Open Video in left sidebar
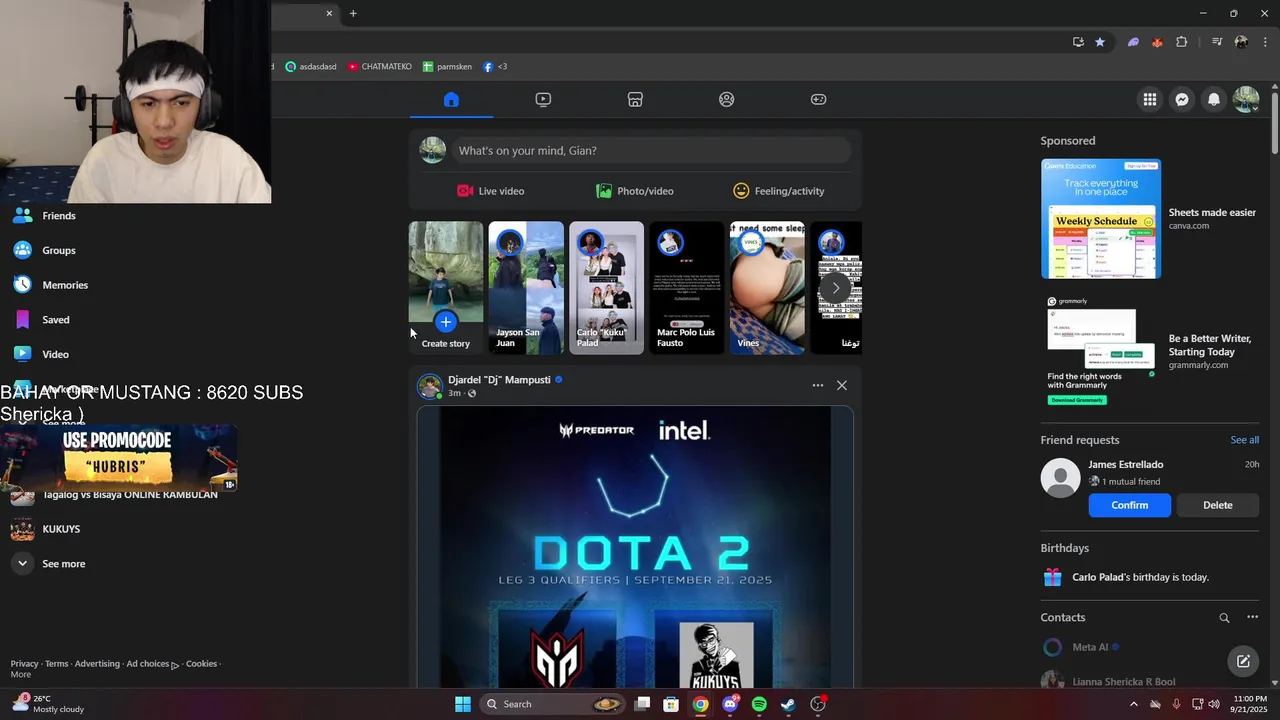1280x720 pixels. click(x=55, y=354)
